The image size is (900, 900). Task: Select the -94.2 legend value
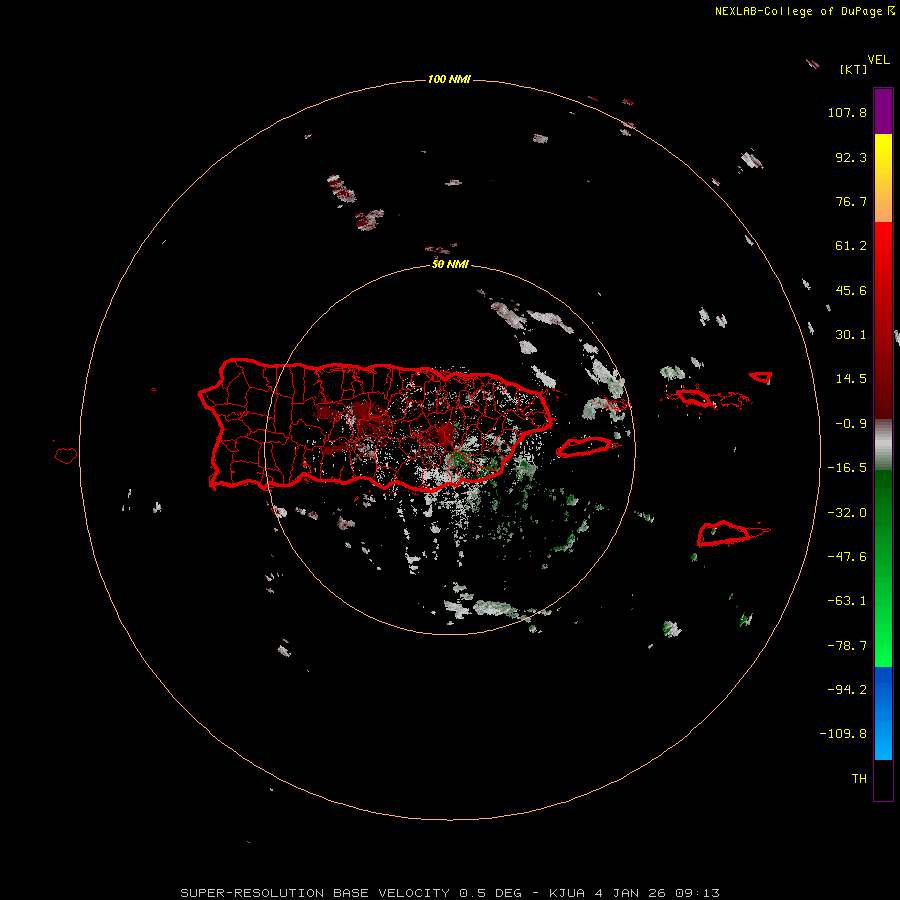(x=847, y=690)
